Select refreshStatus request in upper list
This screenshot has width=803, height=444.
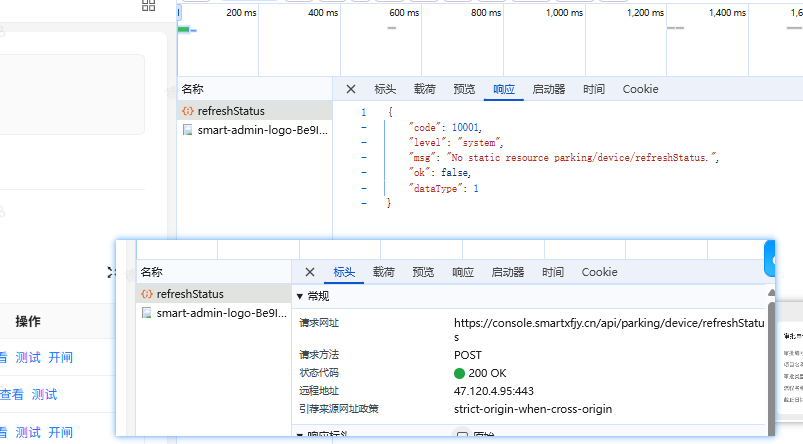(230, 111)
